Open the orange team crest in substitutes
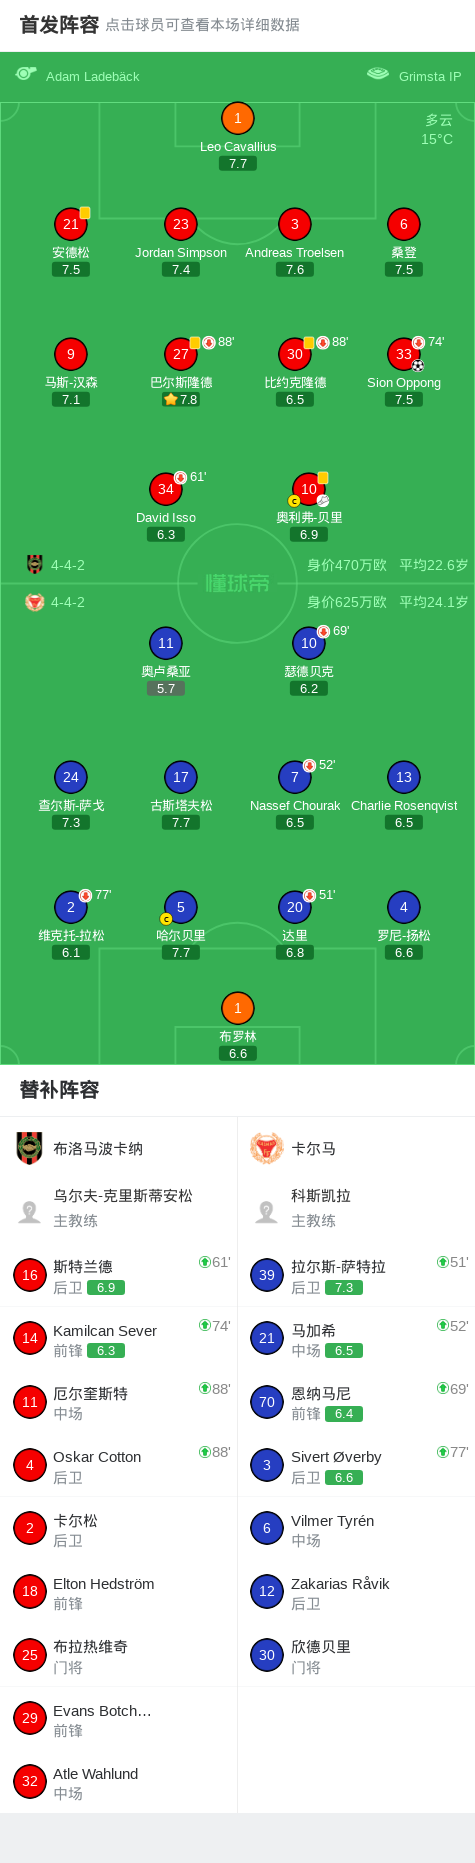 click(x=267, y=1148)
